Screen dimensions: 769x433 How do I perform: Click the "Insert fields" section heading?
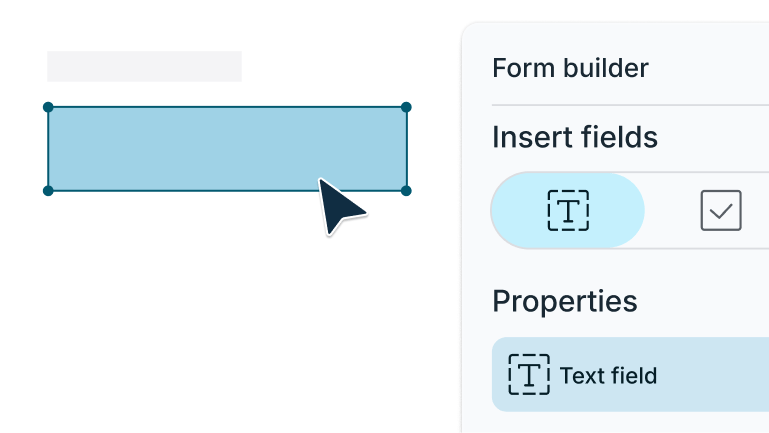(575, 137)
